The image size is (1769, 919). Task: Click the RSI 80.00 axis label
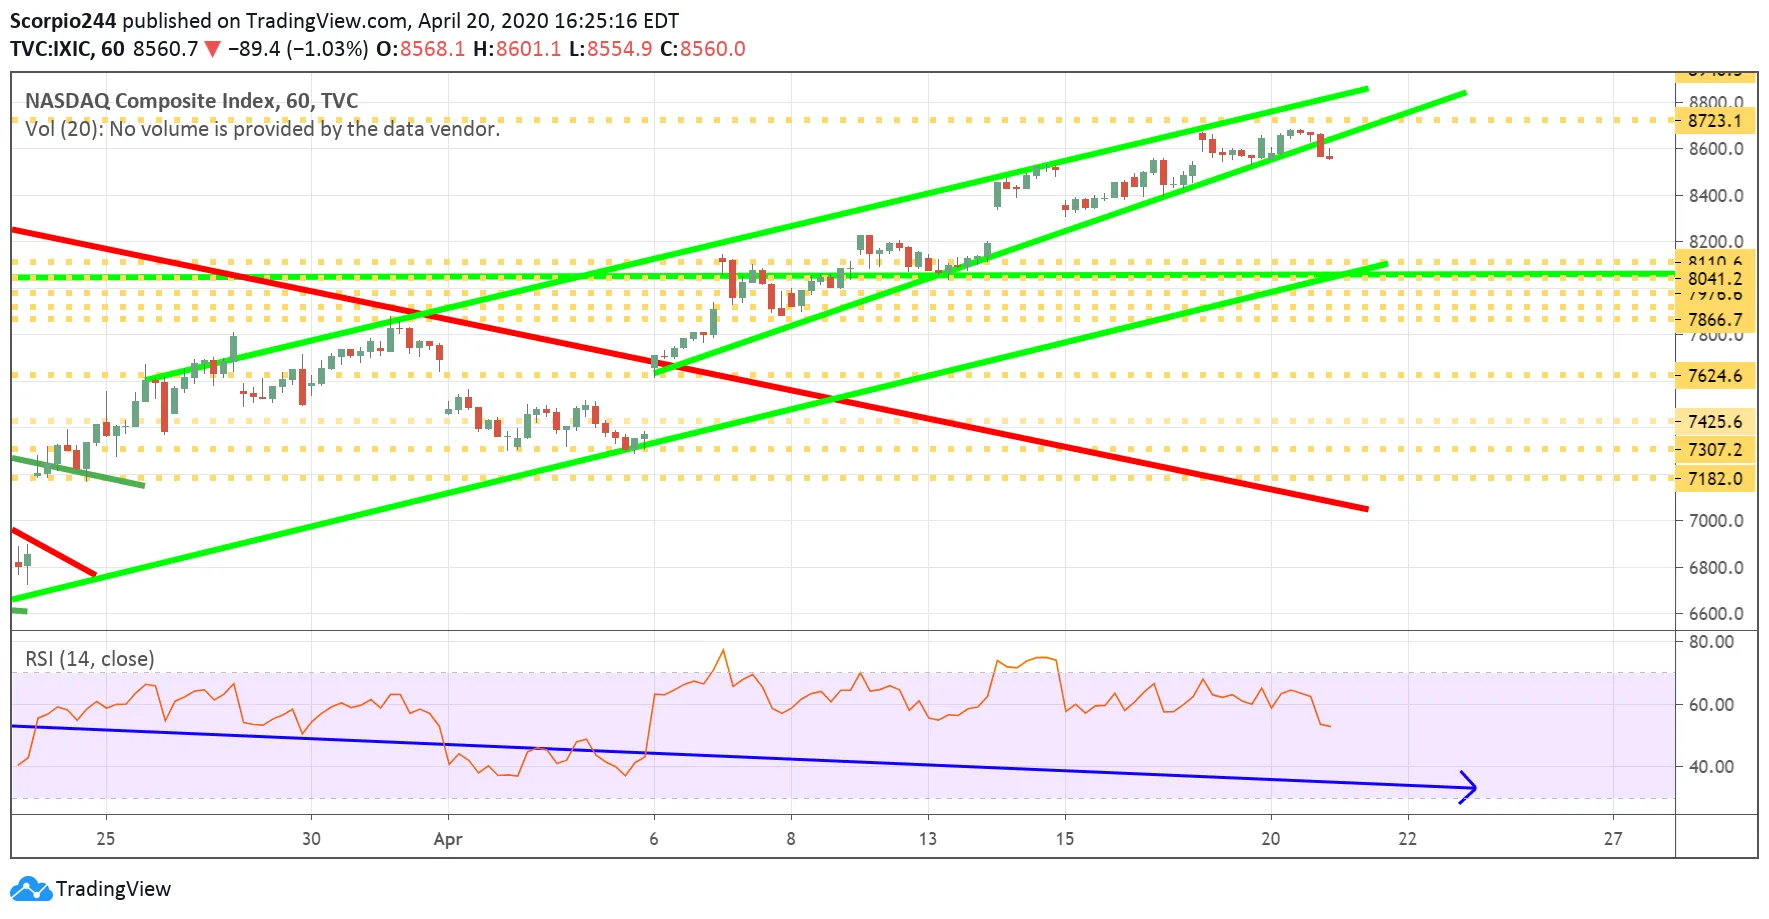(1711, 642)
